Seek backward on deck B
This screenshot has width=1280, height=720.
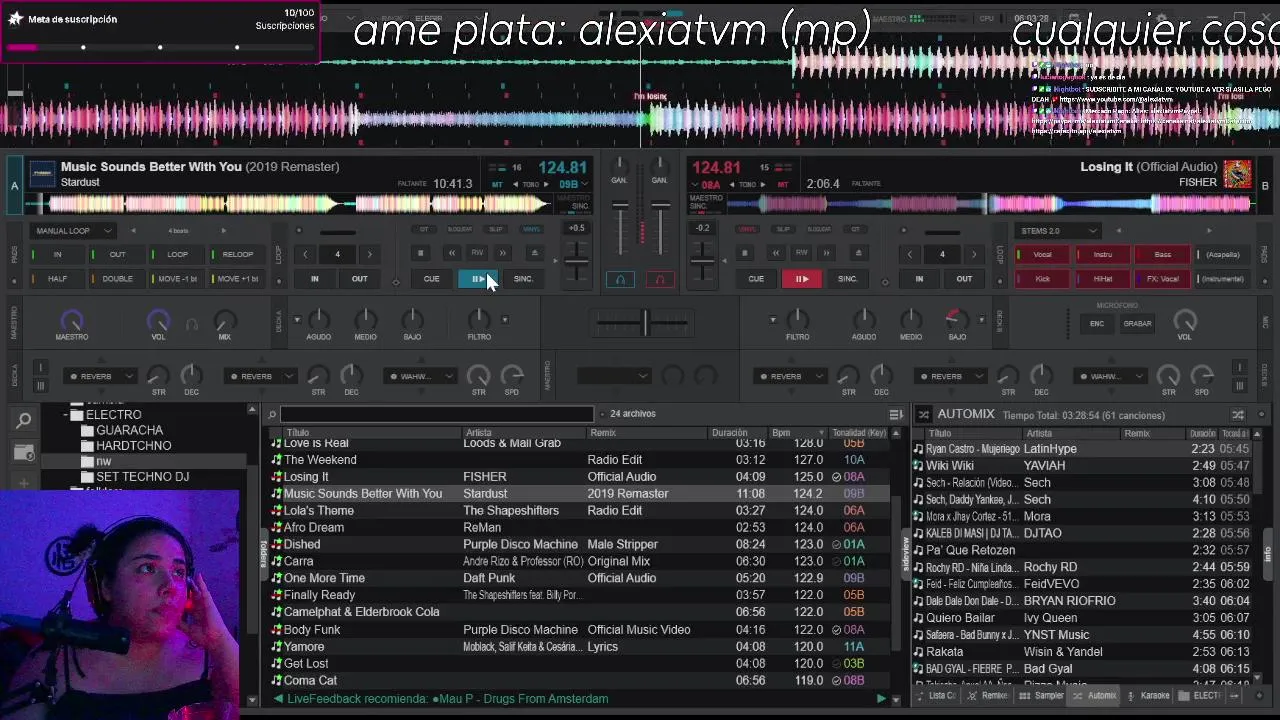tap(775, 254)
